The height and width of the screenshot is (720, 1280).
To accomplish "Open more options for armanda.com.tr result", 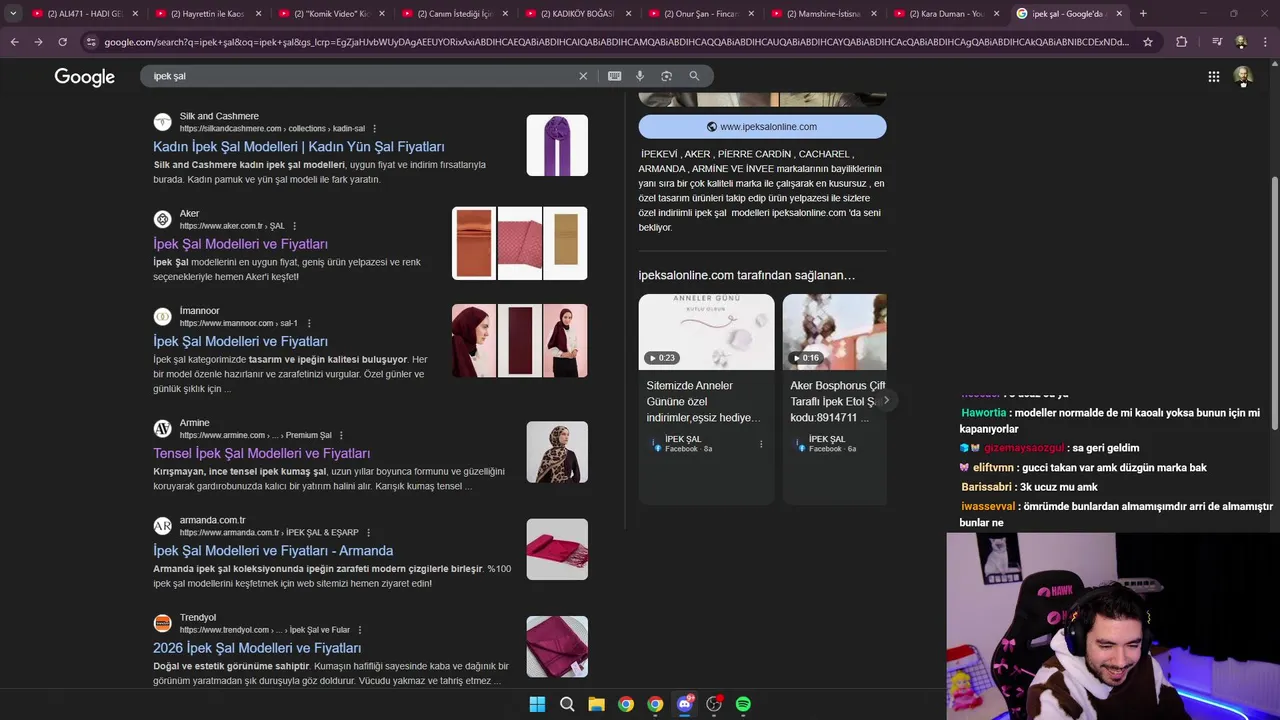I will (369, 532).
